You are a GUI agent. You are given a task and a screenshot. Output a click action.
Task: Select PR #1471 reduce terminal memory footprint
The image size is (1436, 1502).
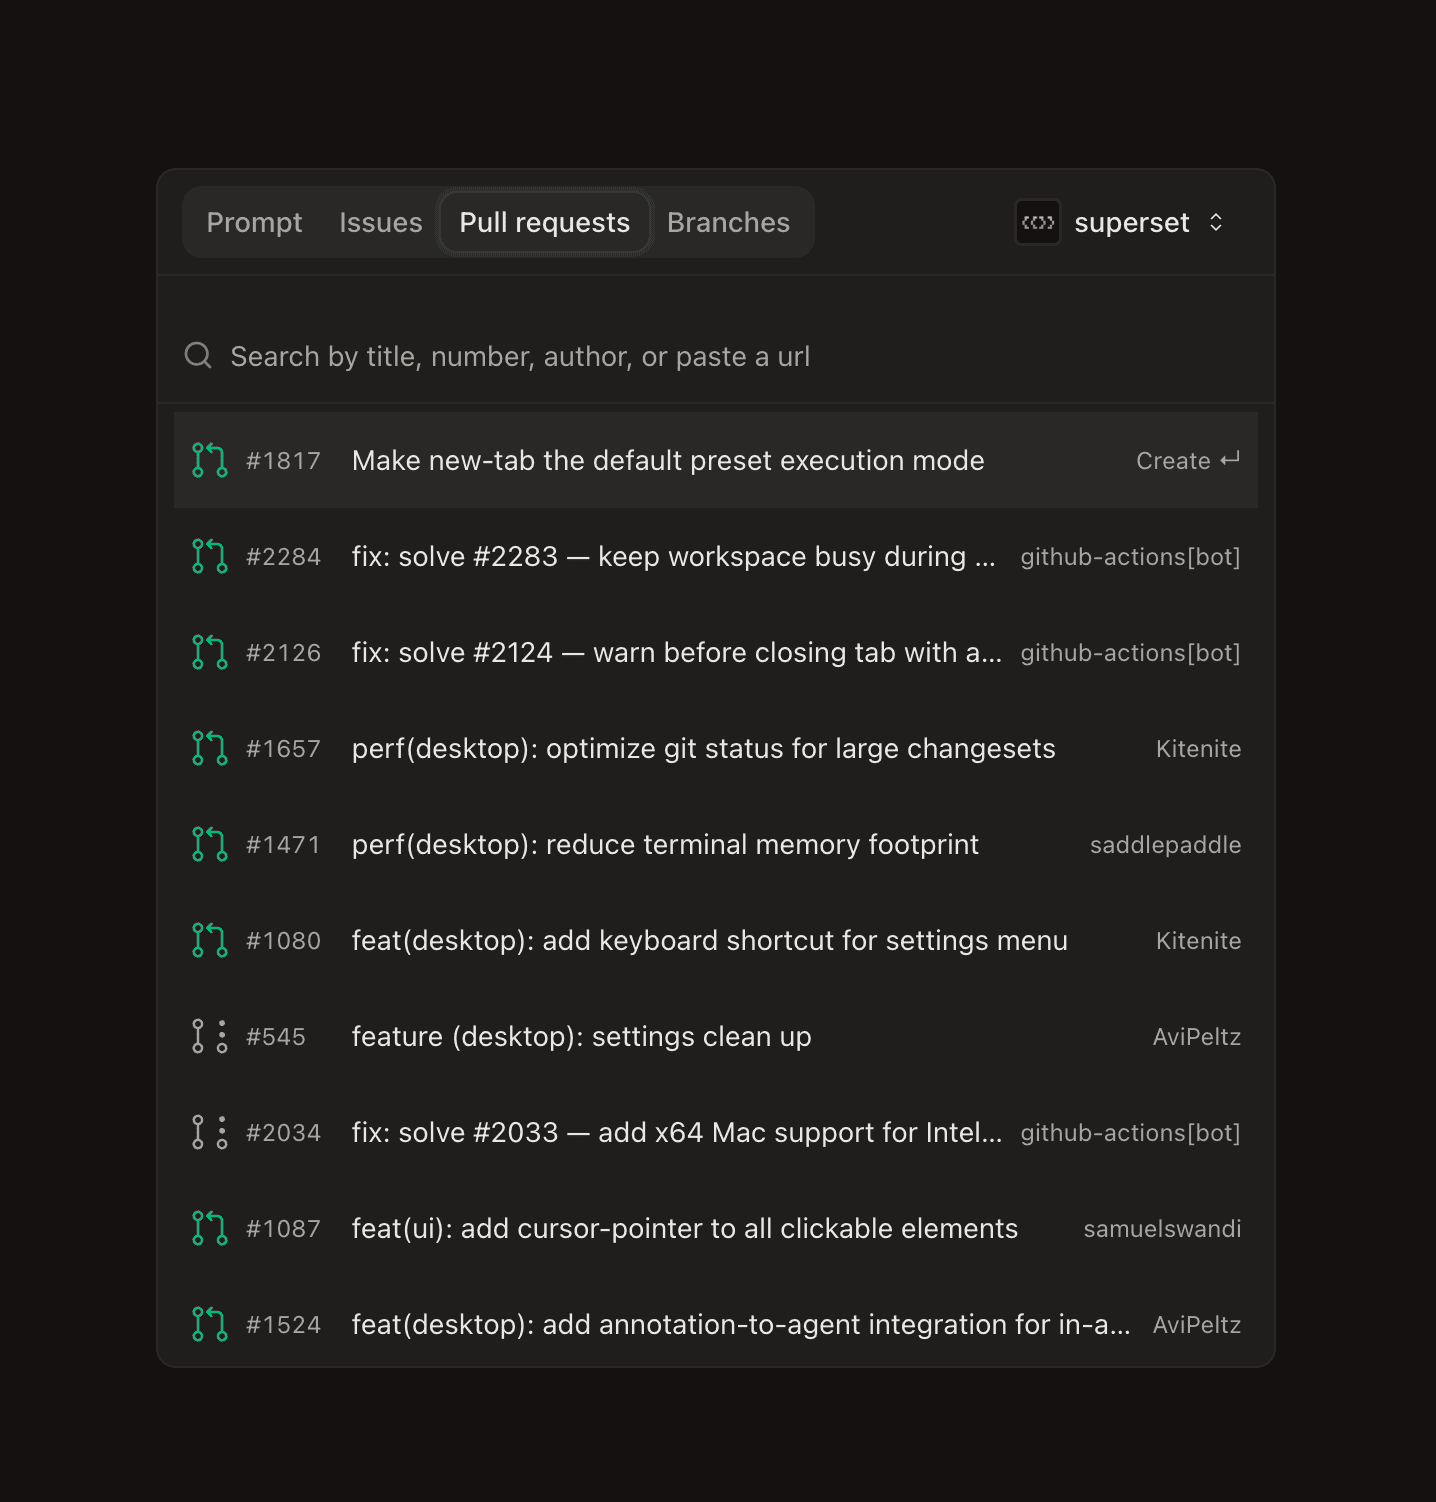(x=665, y=844)
